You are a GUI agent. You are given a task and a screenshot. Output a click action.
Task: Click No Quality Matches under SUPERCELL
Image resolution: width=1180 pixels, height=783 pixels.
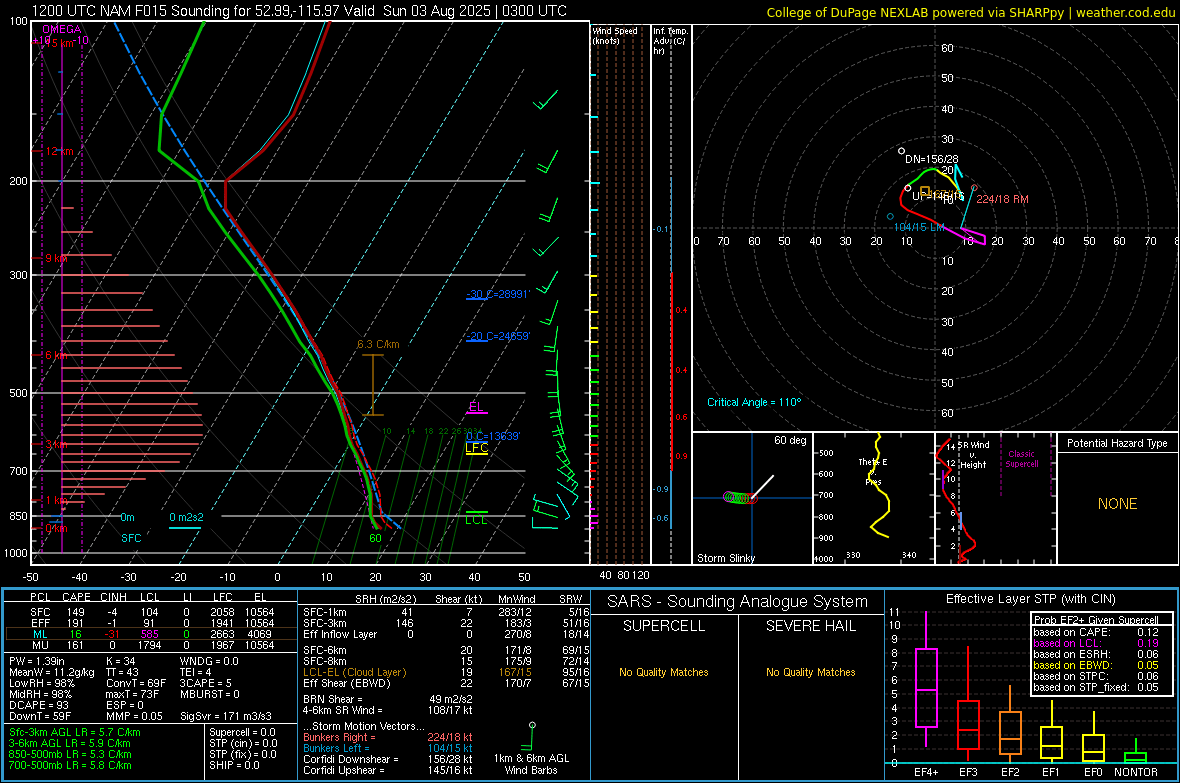point(664,672)
